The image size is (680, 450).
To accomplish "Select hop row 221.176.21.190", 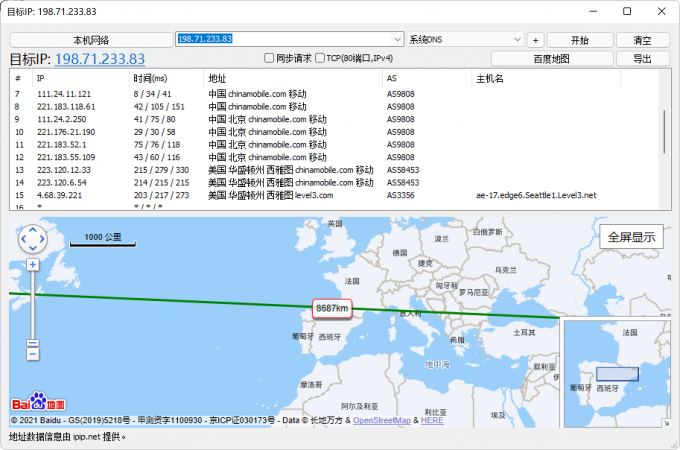I will coord(334,132).
